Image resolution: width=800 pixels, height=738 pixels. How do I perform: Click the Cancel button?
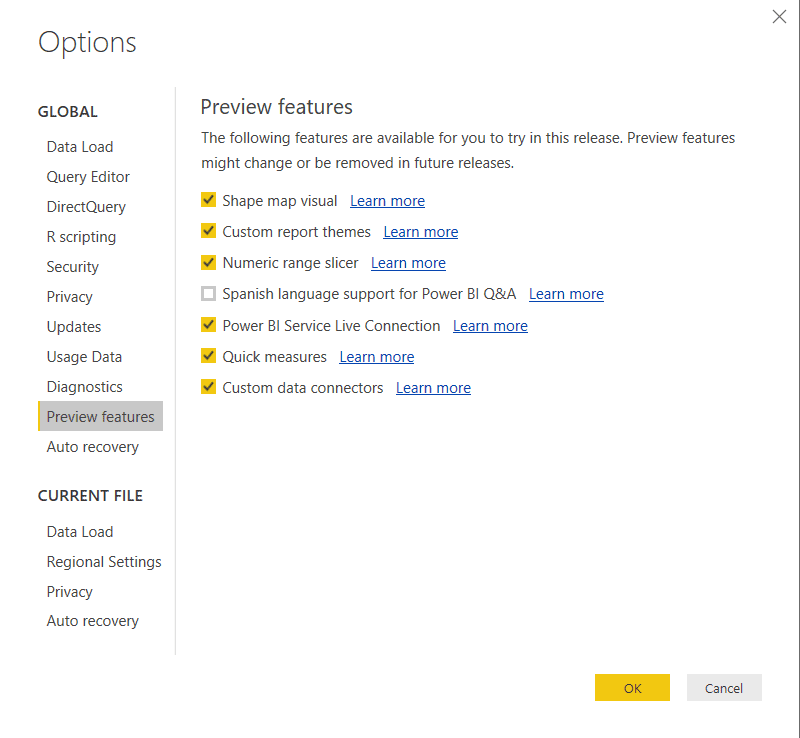(x=723, y=687)
